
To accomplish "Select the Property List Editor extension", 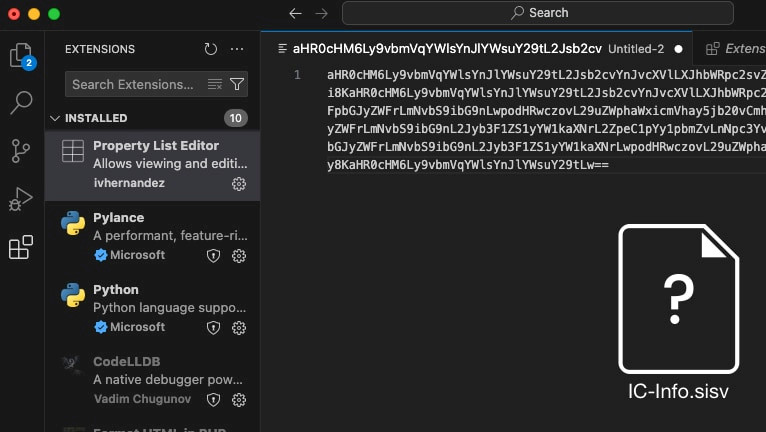I will coord(152,165).
